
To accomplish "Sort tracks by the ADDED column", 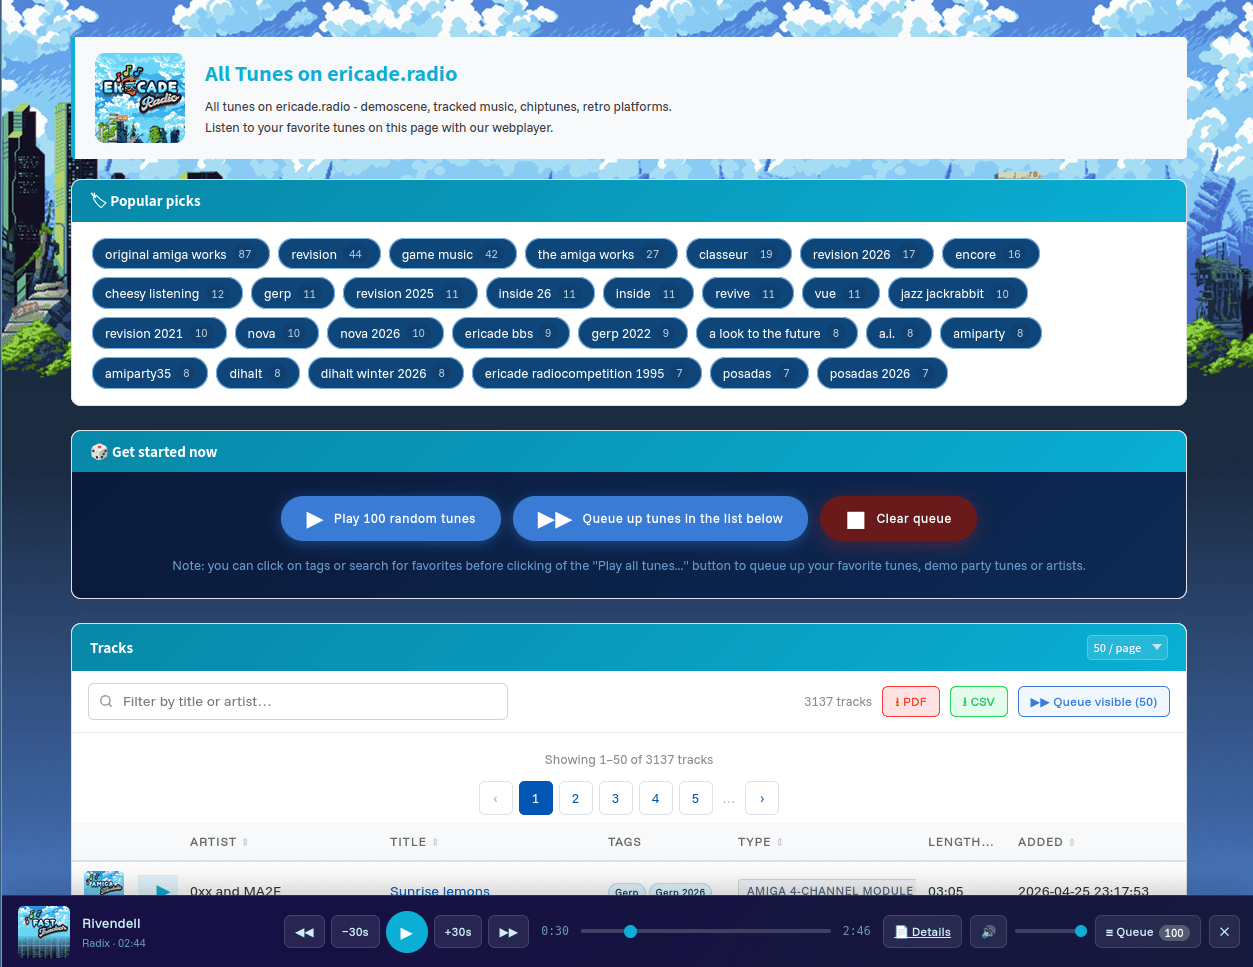I will (x=1046, y=842).
